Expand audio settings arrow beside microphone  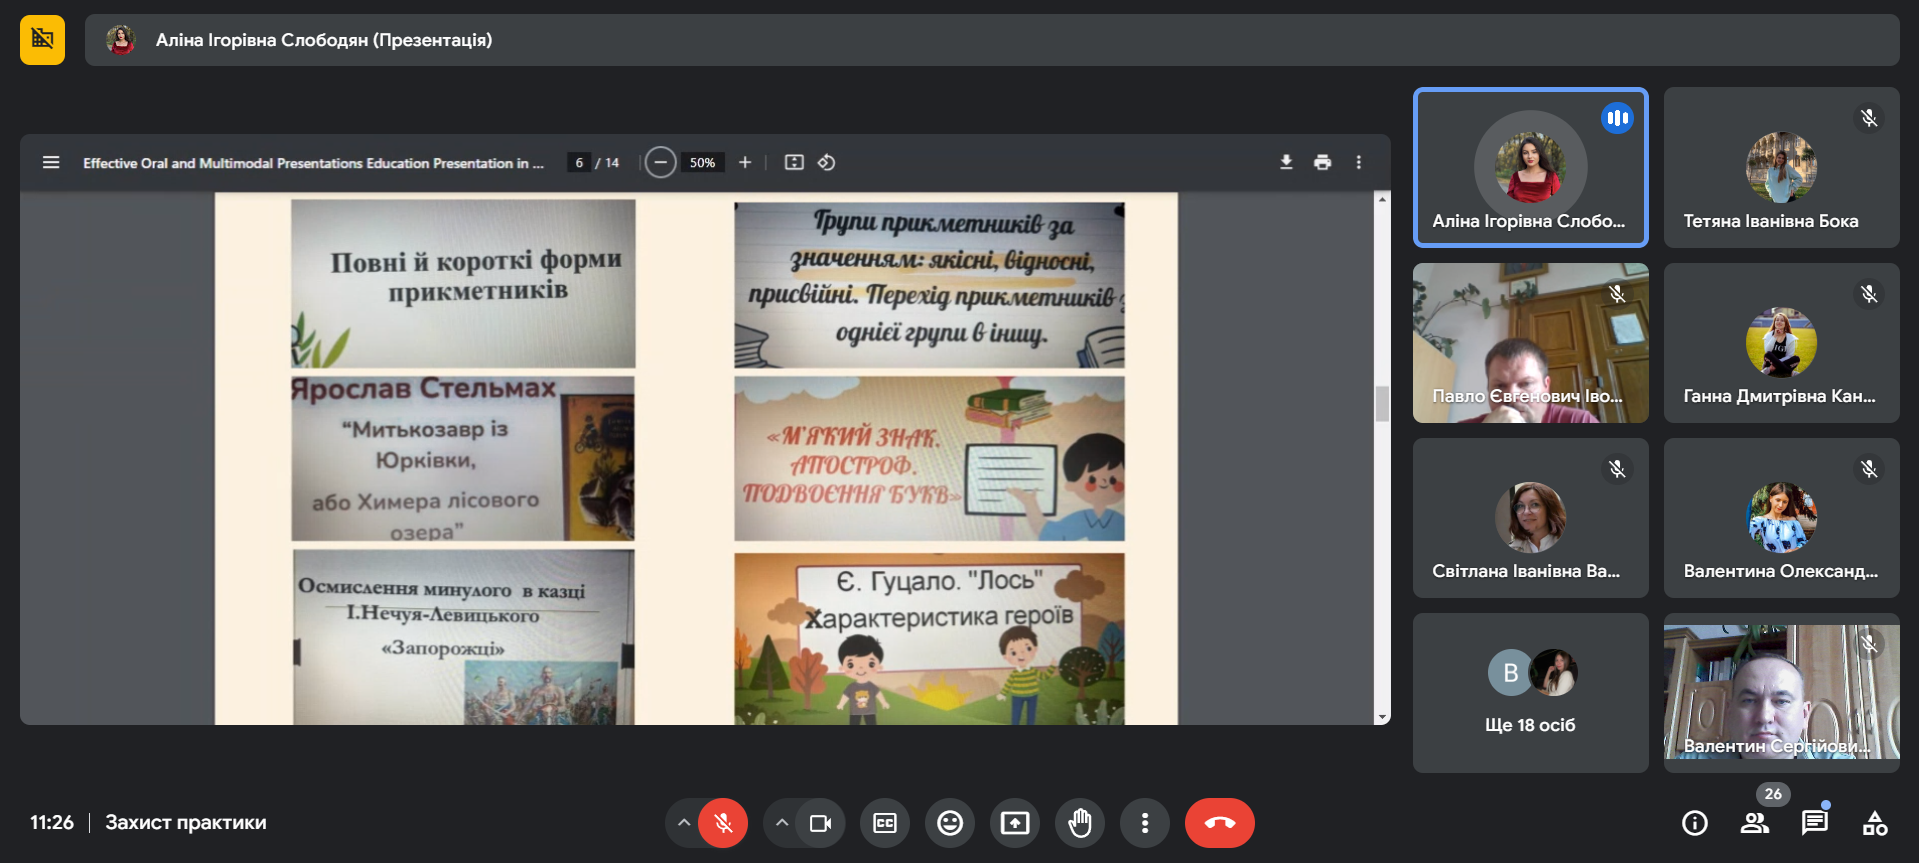(x=683, y=823)
